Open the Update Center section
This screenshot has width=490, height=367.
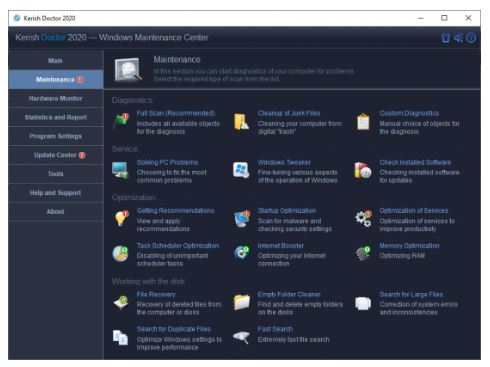(56, 155)
